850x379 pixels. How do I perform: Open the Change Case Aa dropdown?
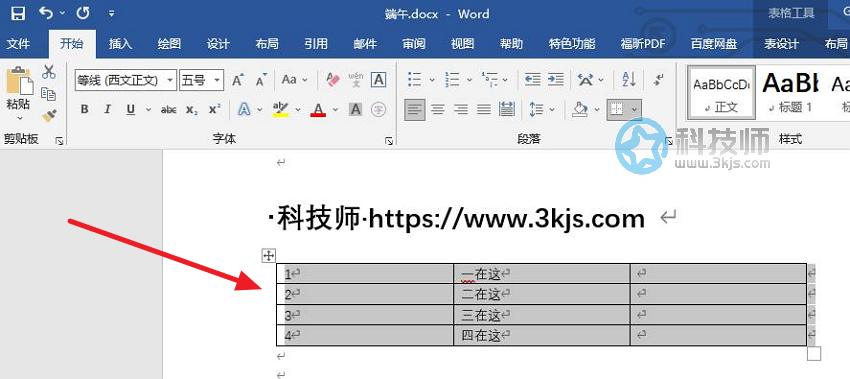pyautogui.click(x=294, y=80)
